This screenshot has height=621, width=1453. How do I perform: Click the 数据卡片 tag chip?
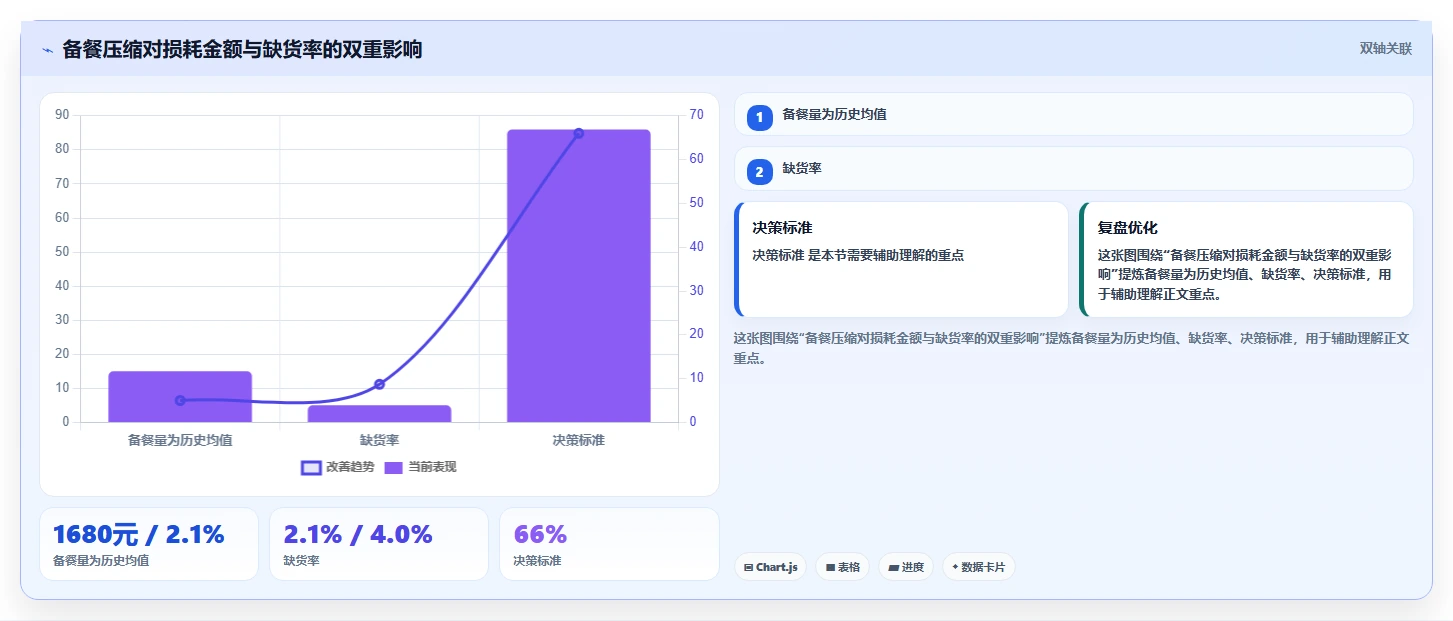[979, 567]
